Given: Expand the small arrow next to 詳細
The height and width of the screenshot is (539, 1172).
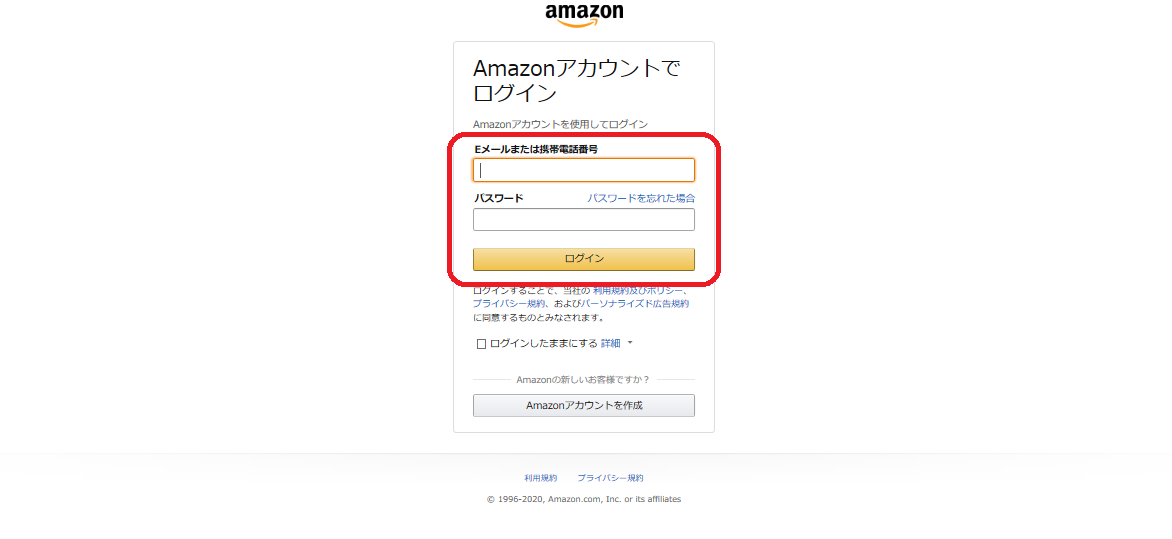Looking at the screenshot, I should [x=630, y=343].
